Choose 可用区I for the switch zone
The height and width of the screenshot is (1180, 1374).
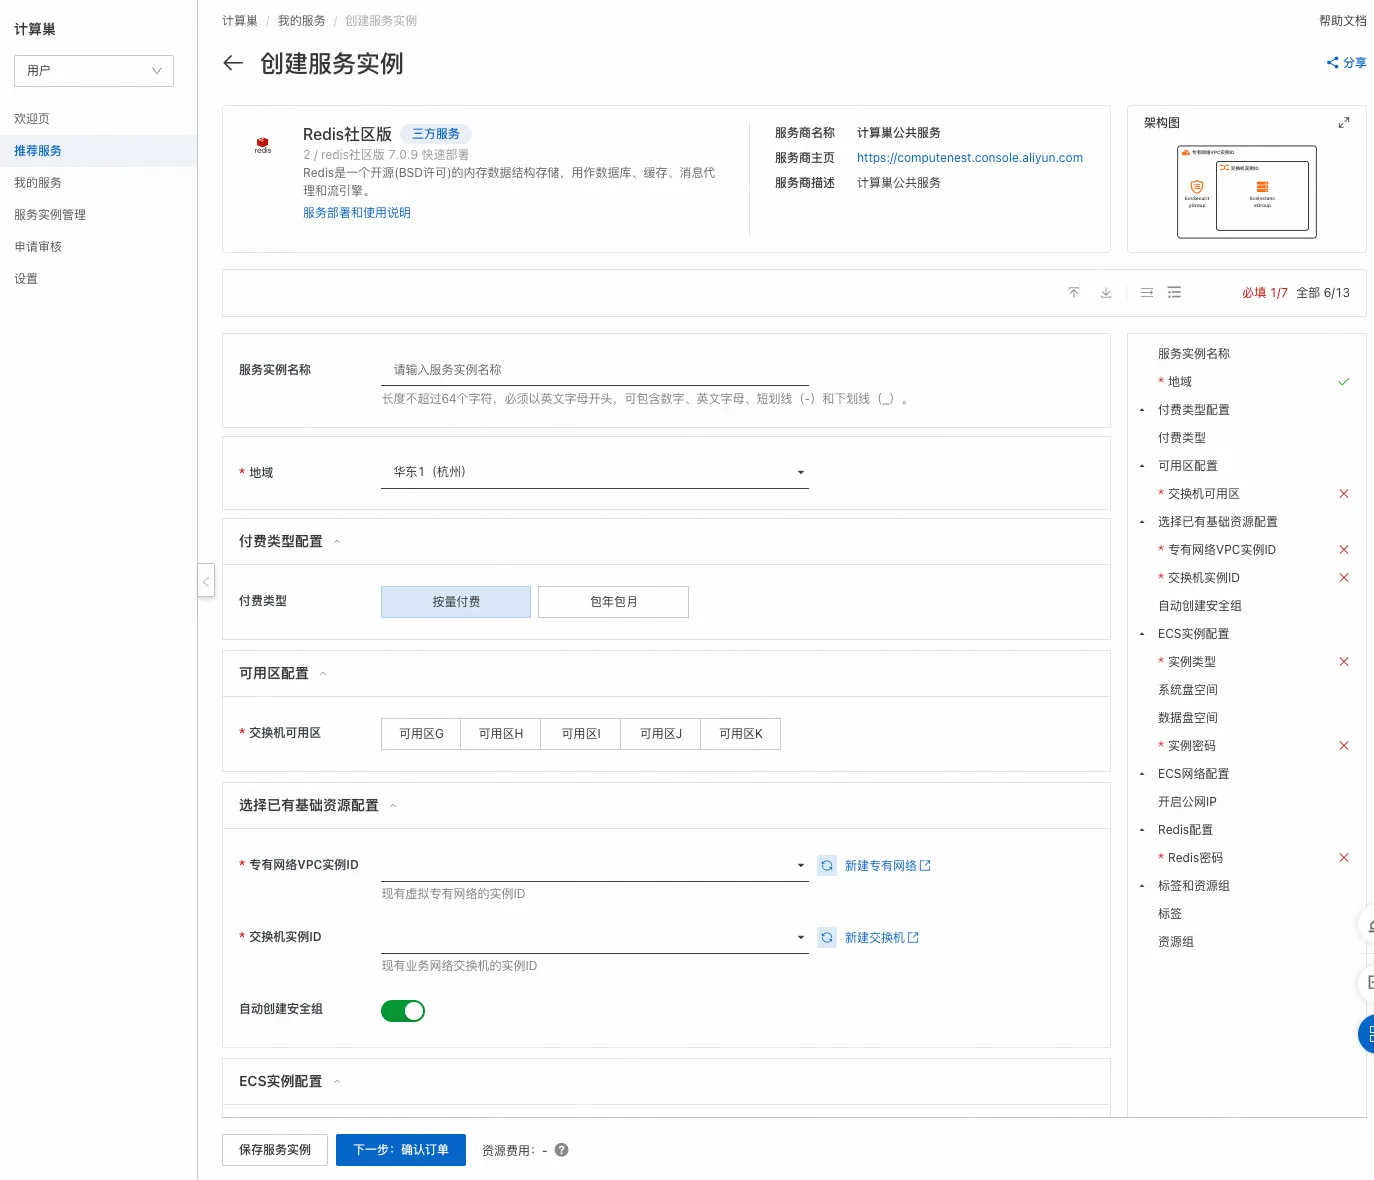pyautogui.click(x=581, y=734)
